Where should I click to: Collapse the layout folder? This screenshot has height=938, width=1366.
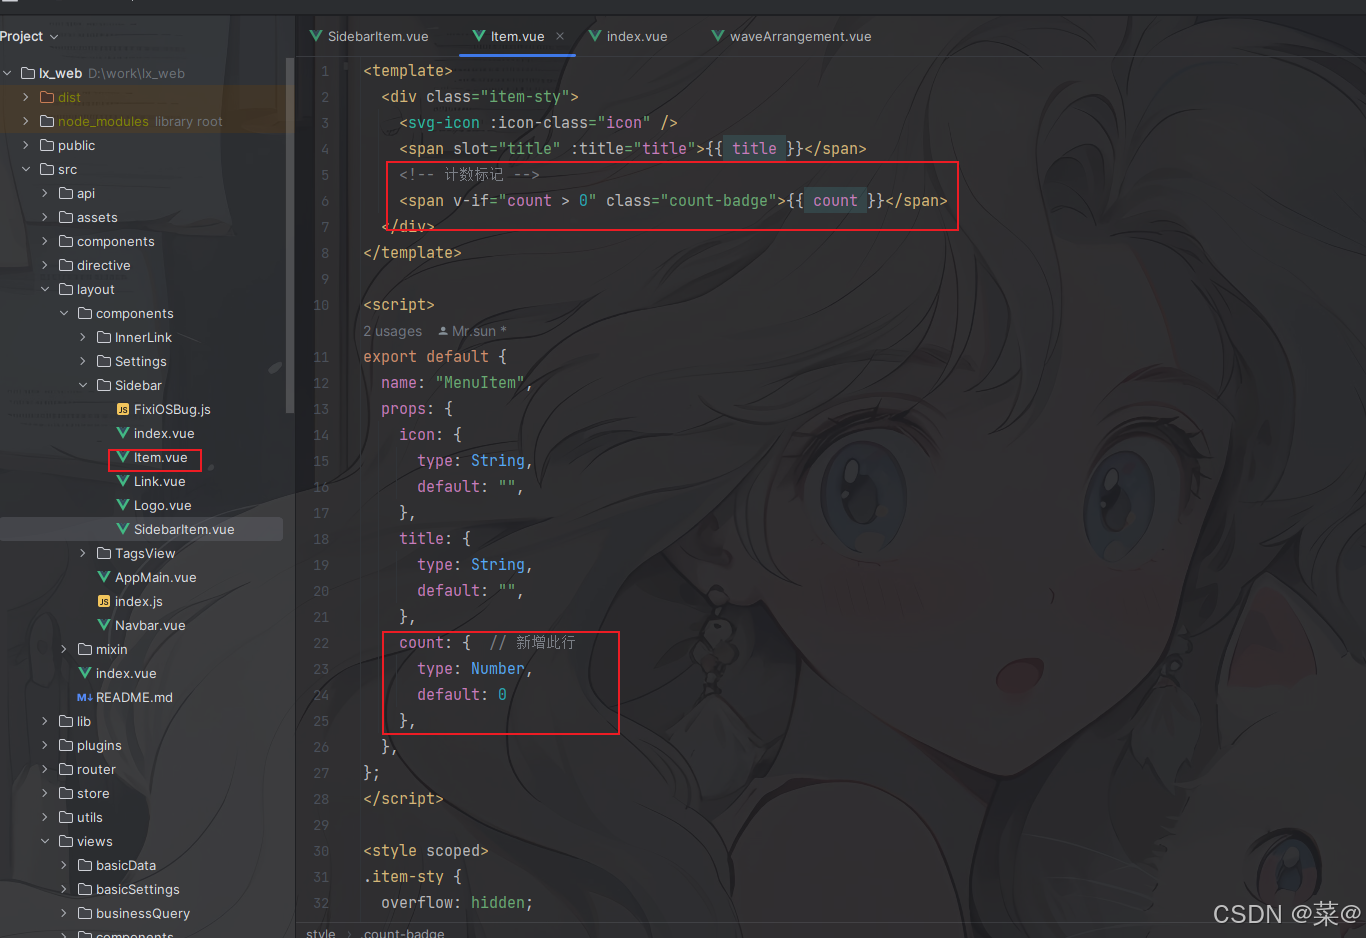coord(45,289)
